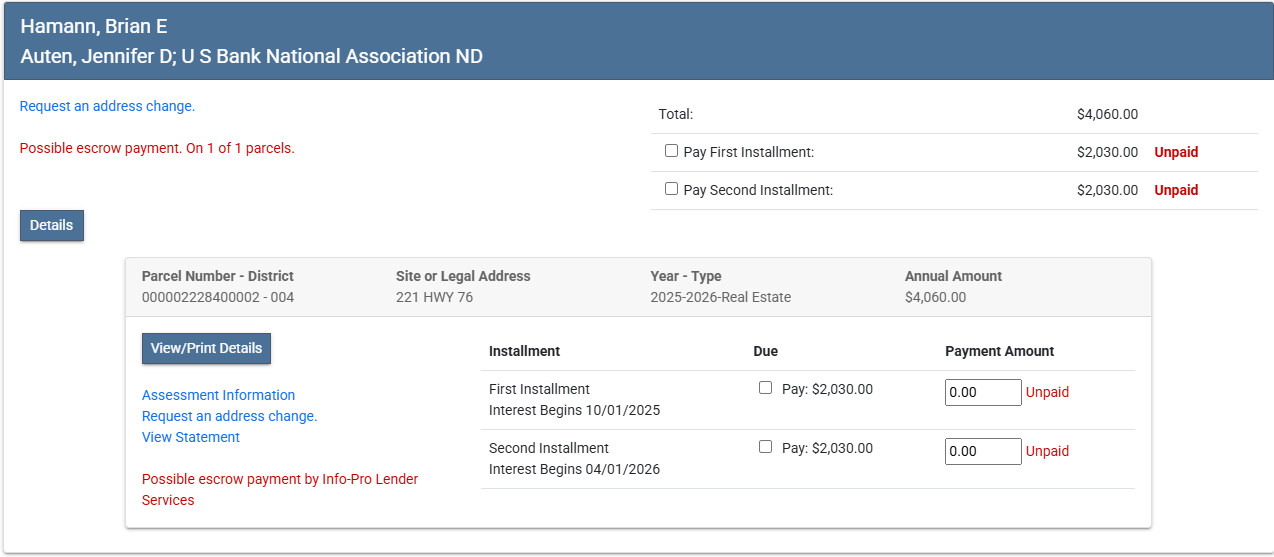Click the 2025-2026-Real Estate year type text
1274x557 pixels.
tap(720, 297)
